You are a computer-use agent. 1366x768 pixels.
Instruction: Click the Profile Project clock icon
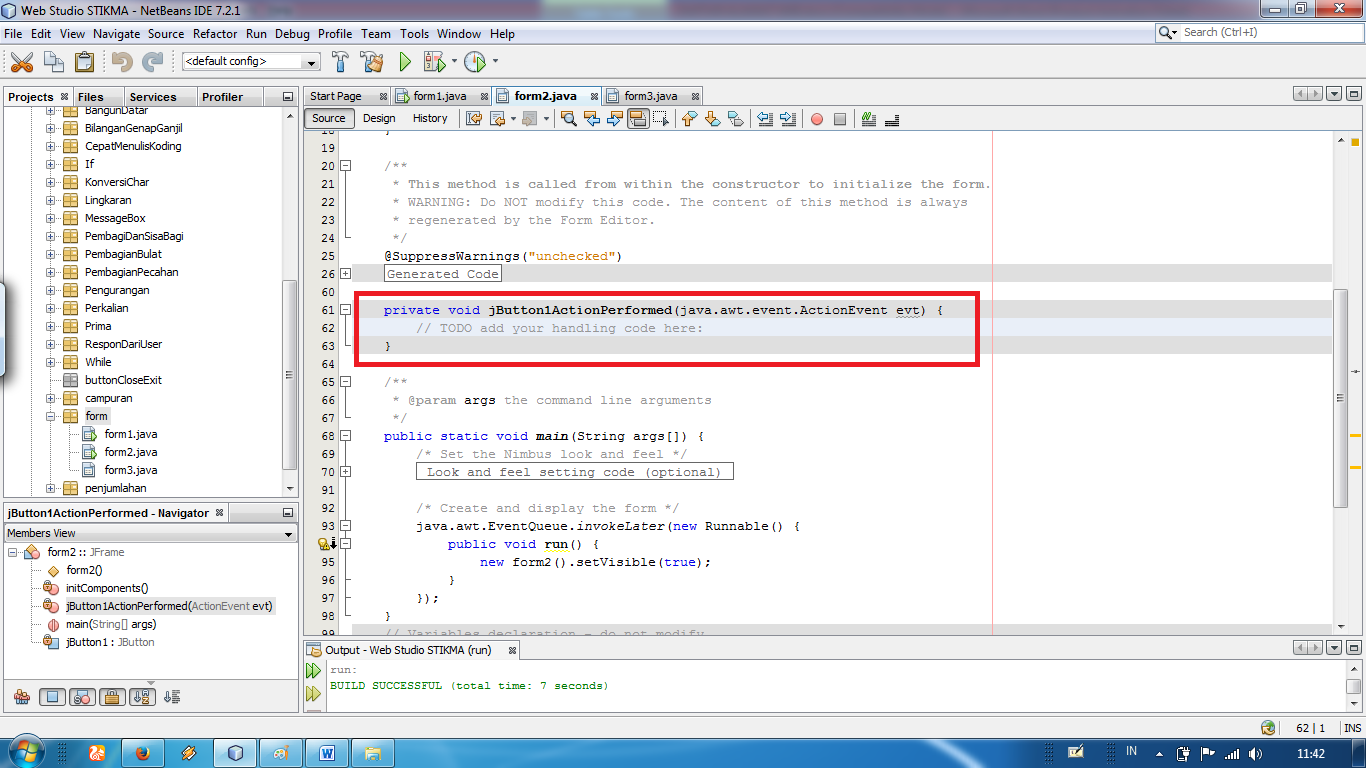tap(473, 61)
